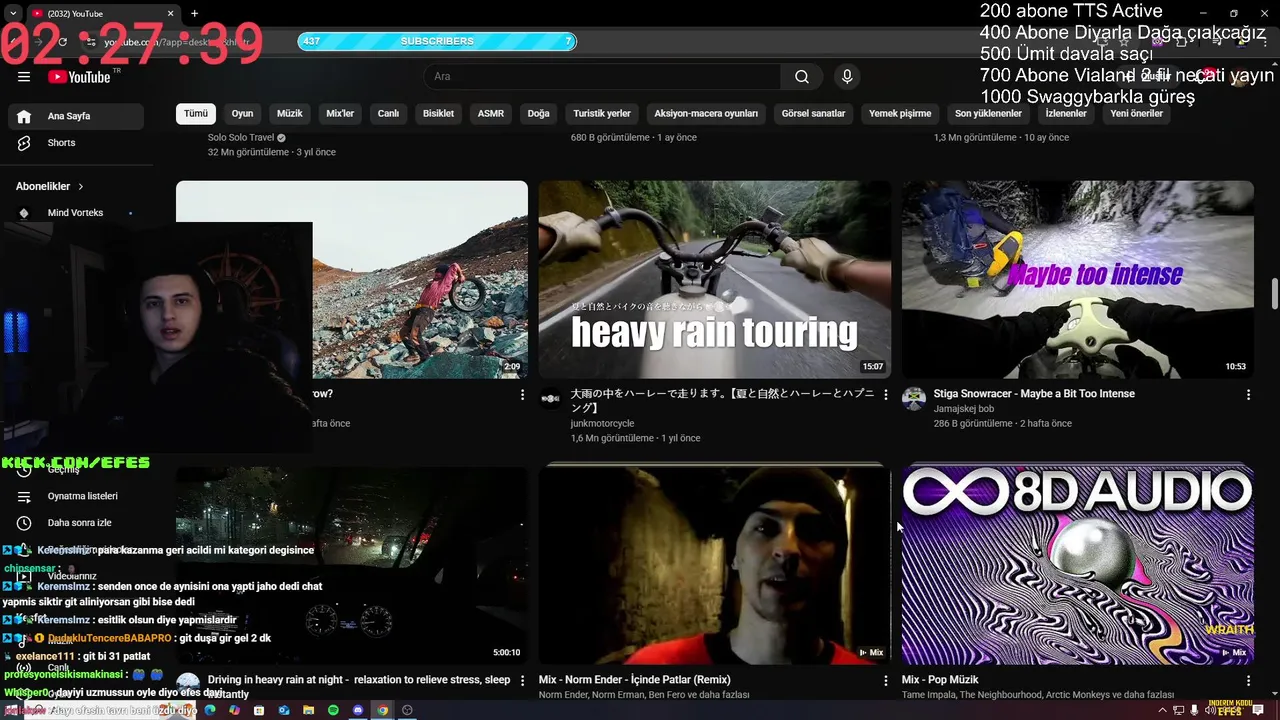This screenshot has height=720, width=1280.
Task: Select the Tümü filter chip
Action: pos(196,114)
